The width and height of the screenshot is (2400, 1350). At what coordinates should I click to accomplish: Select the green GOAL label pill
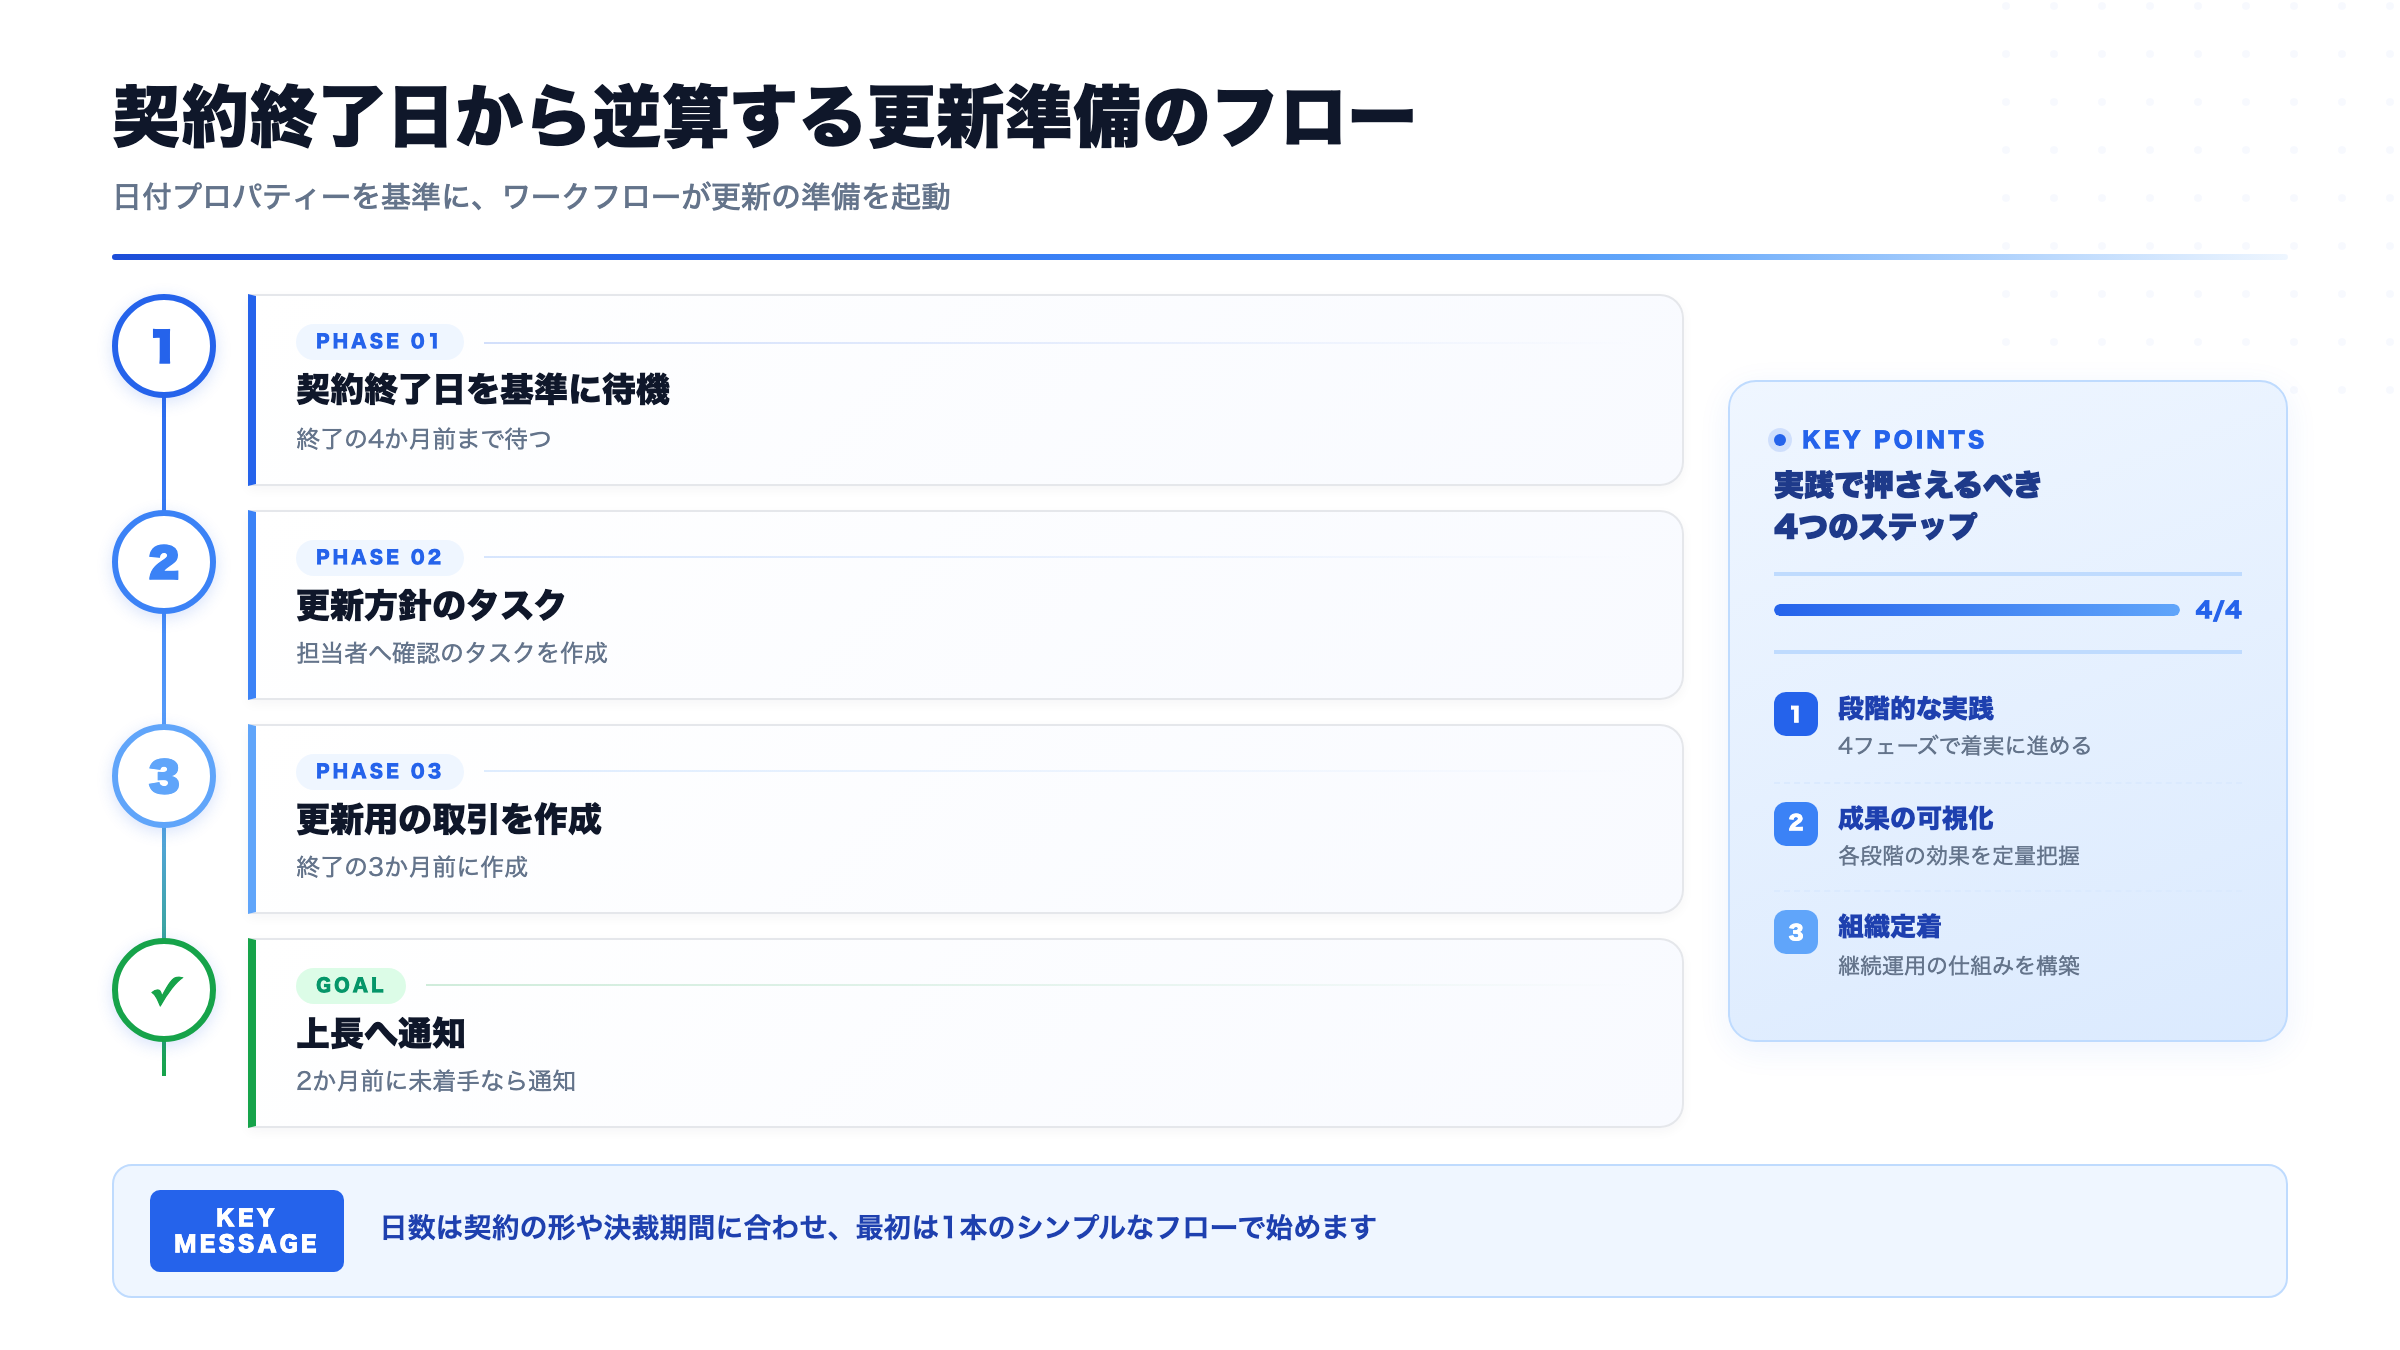[x=350, y=985]
